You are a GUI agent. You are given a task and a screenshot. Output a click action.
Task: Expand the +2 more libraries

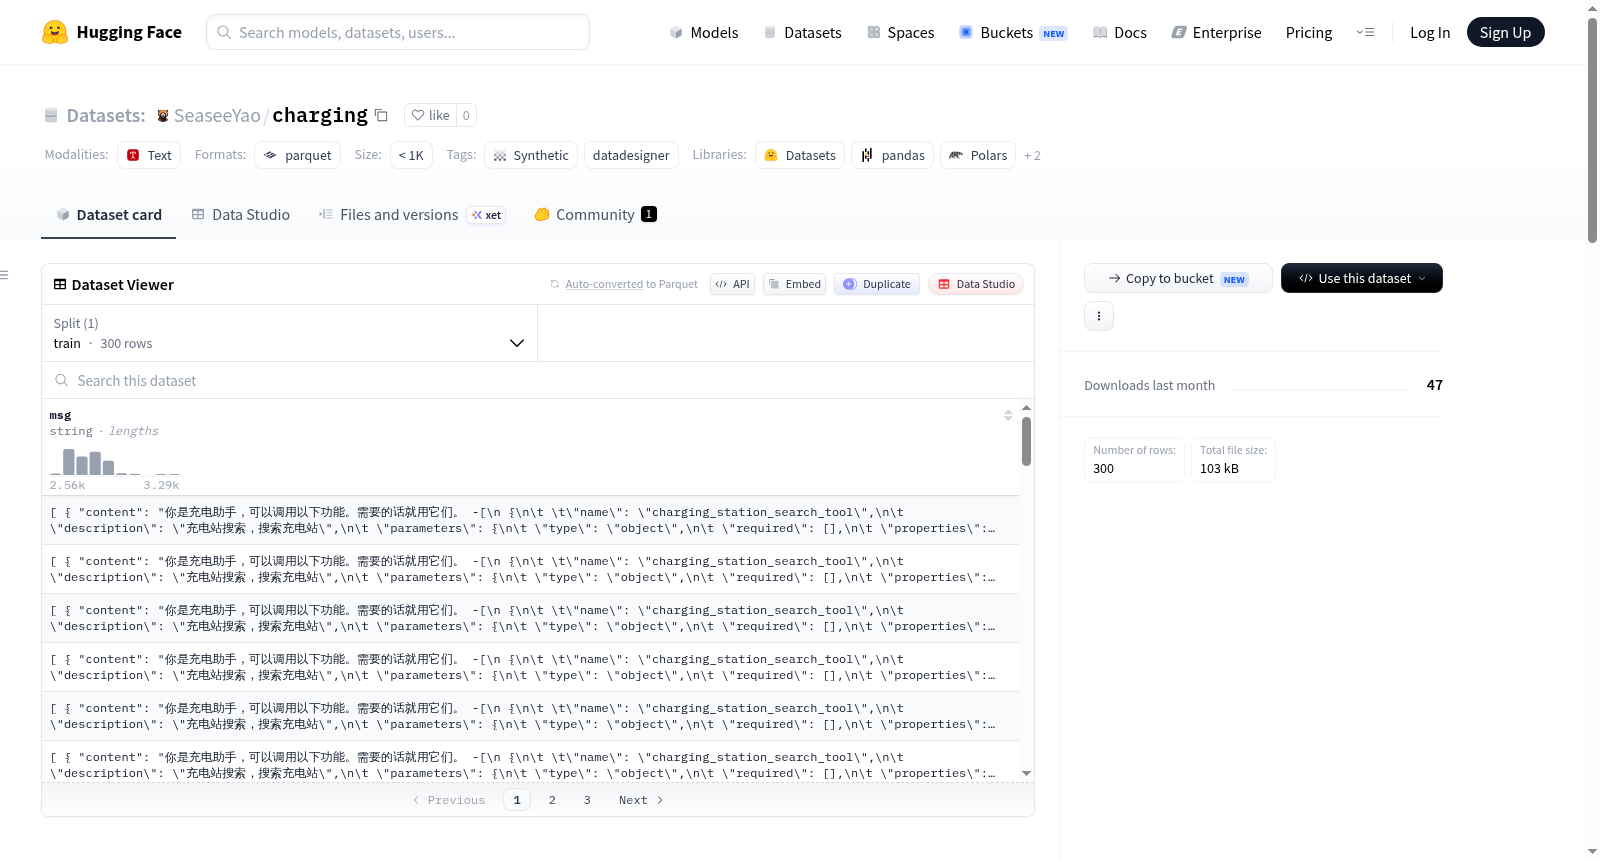(1032, 155)
